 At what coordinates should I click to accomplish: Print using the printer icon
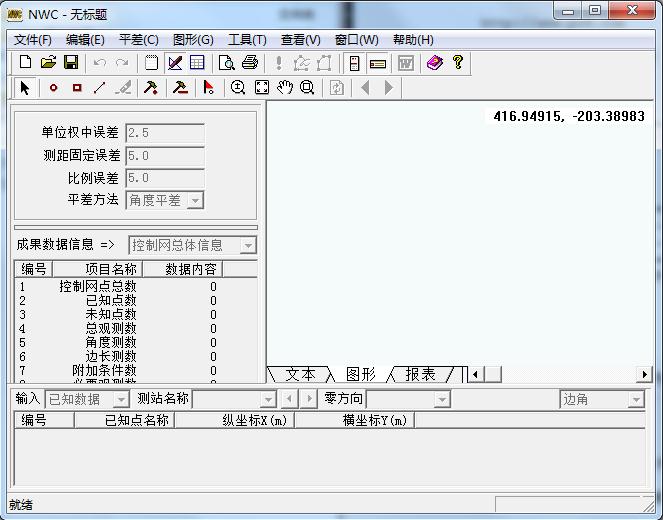(x=250, y=63)
